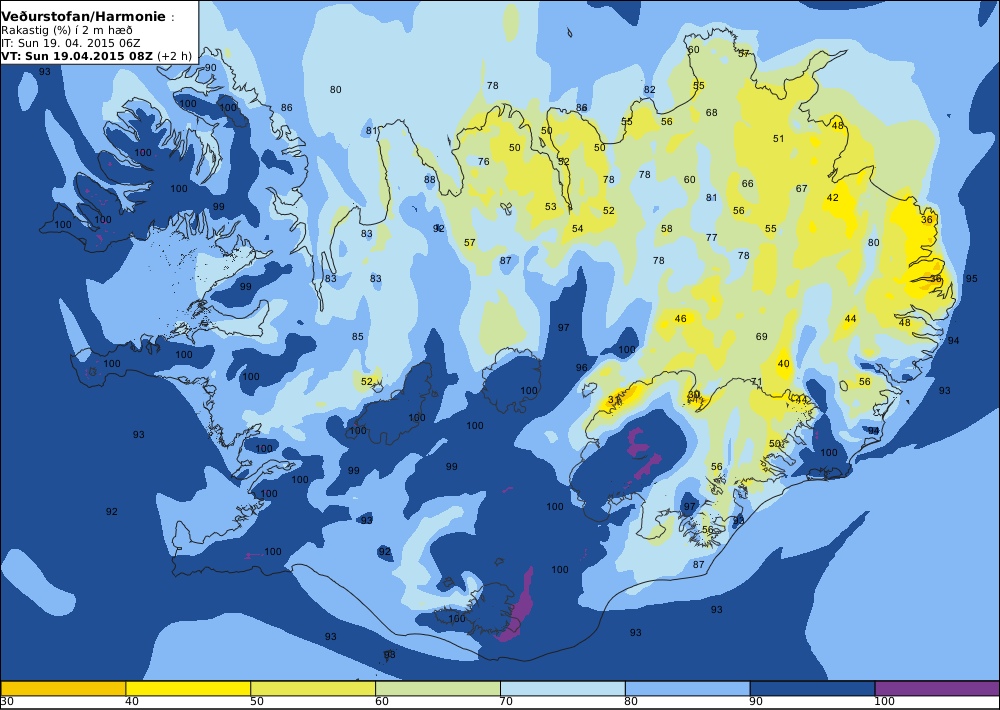The width and height of the screenshot is (1000, 710).
Task: Click the pale yellow 50–60 legend swatch
Action: click(x=313, y=688)
